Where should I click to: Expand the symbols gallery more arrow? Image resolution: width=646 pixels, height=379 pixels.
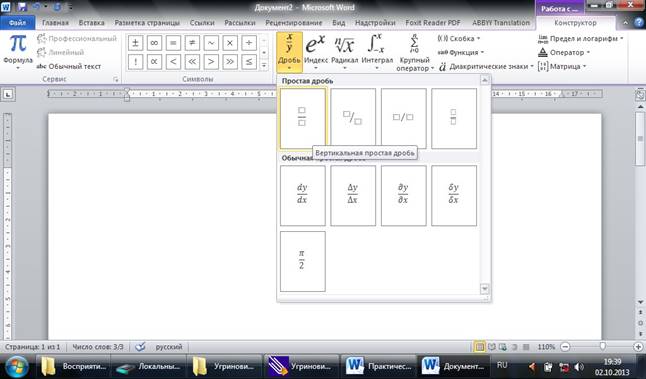(x=264, y=65)
